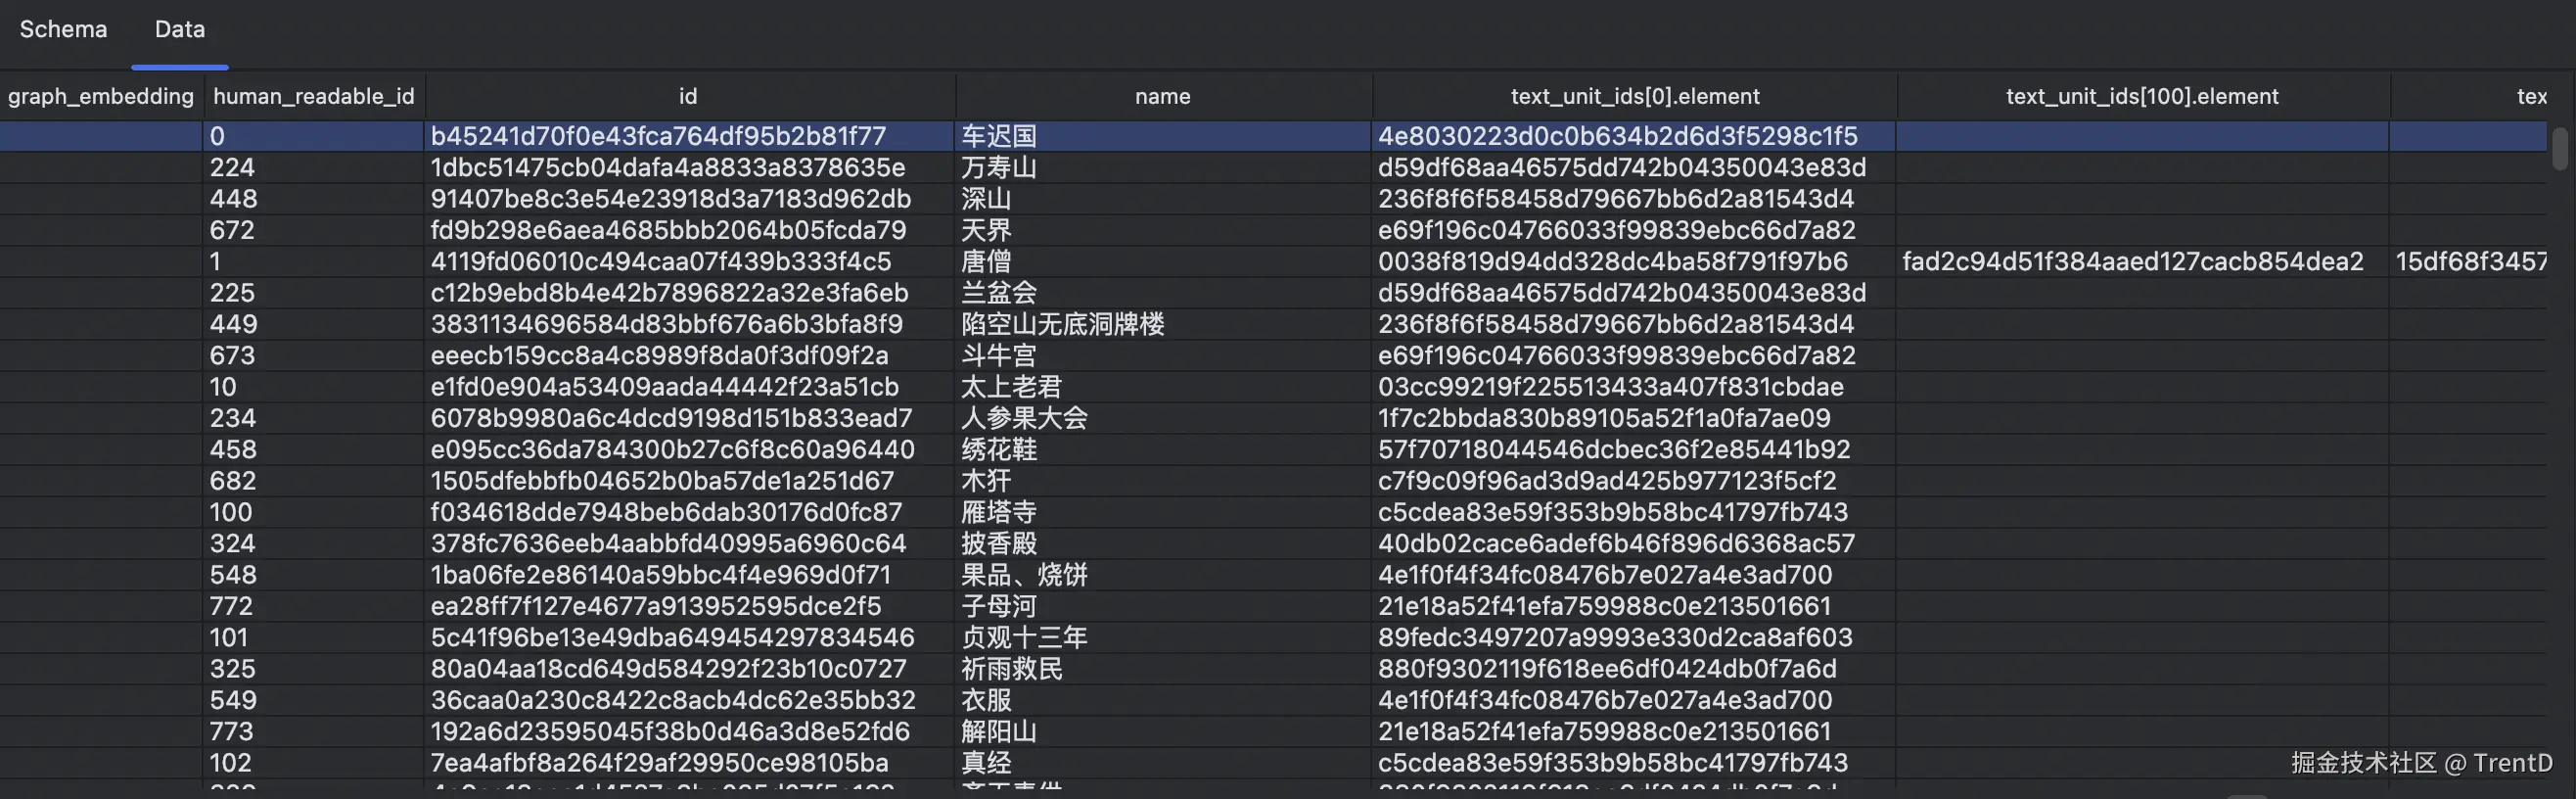Select human_readable_id cell 448
Screen dimensions: 2576x799
click(x=314, y=198)
